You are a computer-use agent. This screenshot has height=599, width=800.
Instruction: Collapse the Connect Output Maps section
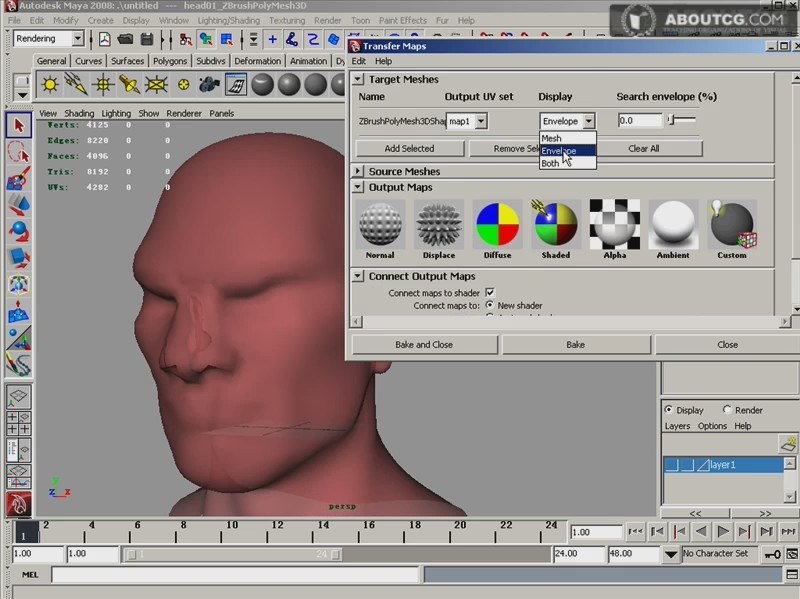pyautogui.click(x=358, y=276)
